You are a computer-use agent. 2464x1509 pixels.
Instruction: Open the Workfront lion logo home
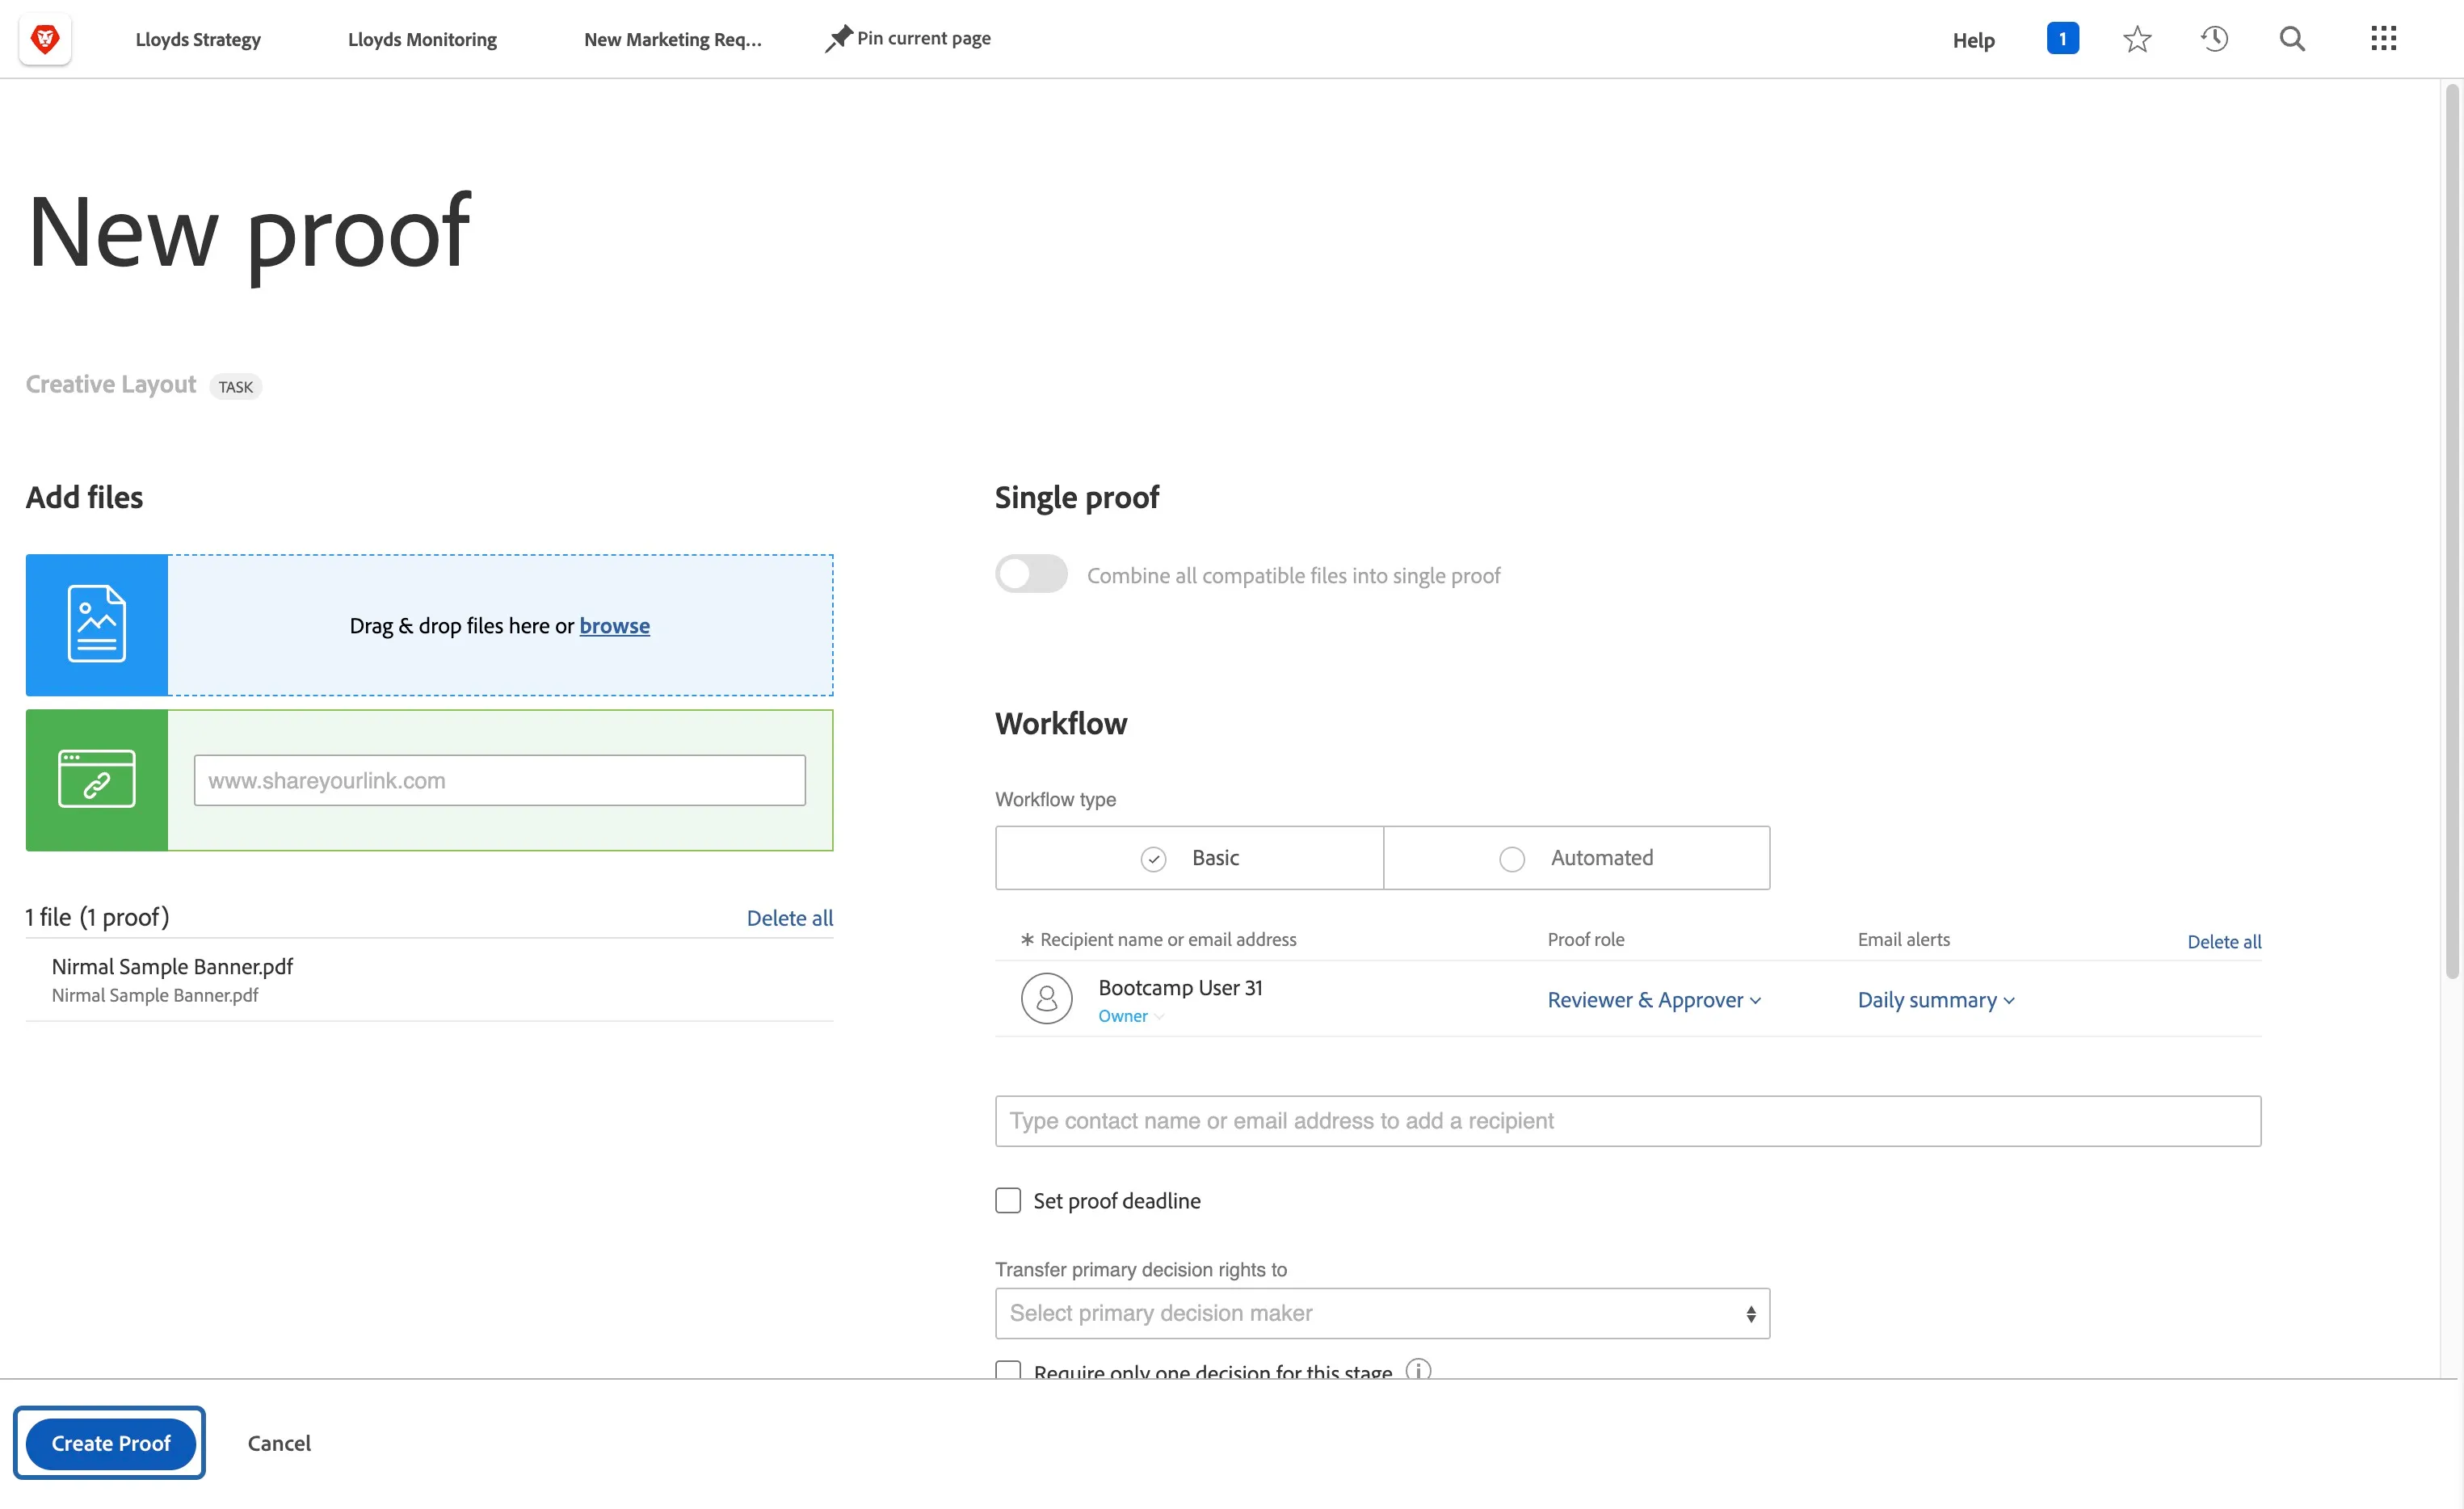pos(45,39)
